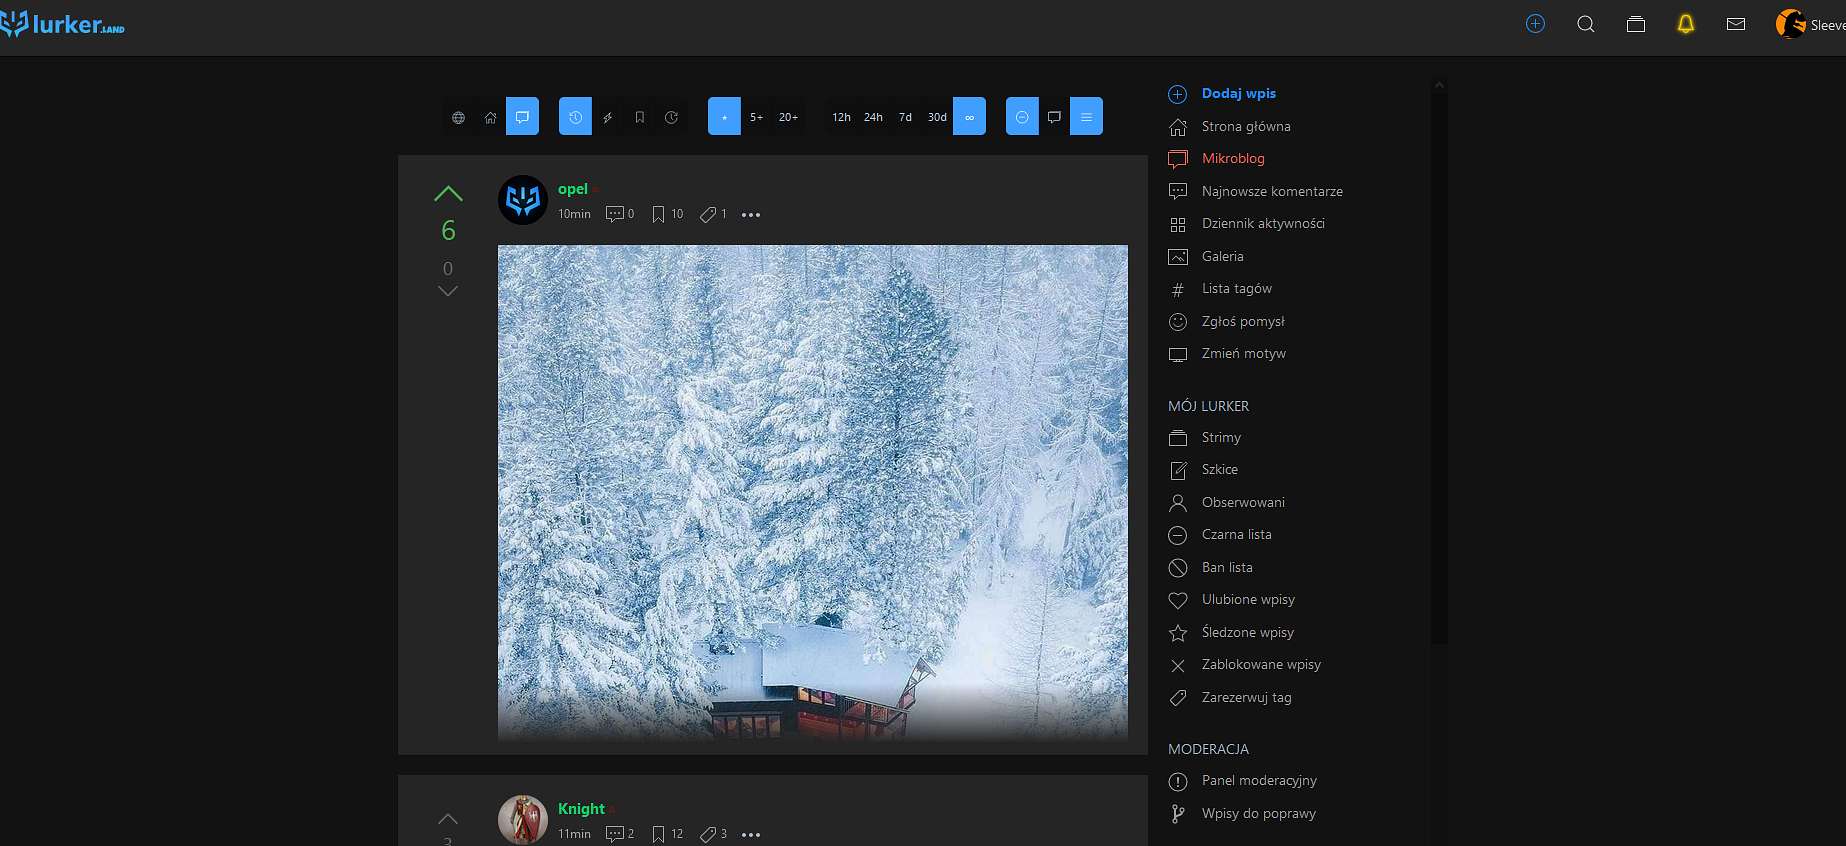Sort by newest with clock-history icon
1846x846 pixels.
click(x=575, y=117)
